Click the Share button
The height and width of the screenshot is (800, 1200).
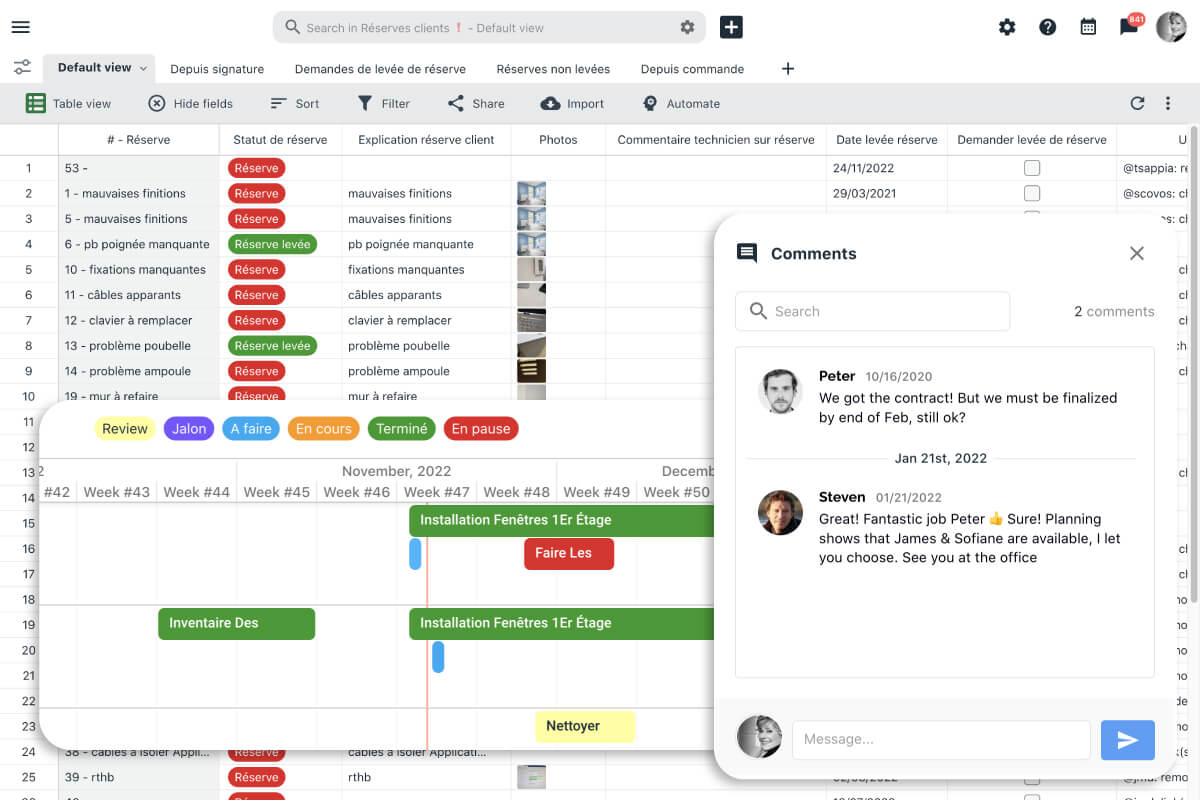(475, 103)
